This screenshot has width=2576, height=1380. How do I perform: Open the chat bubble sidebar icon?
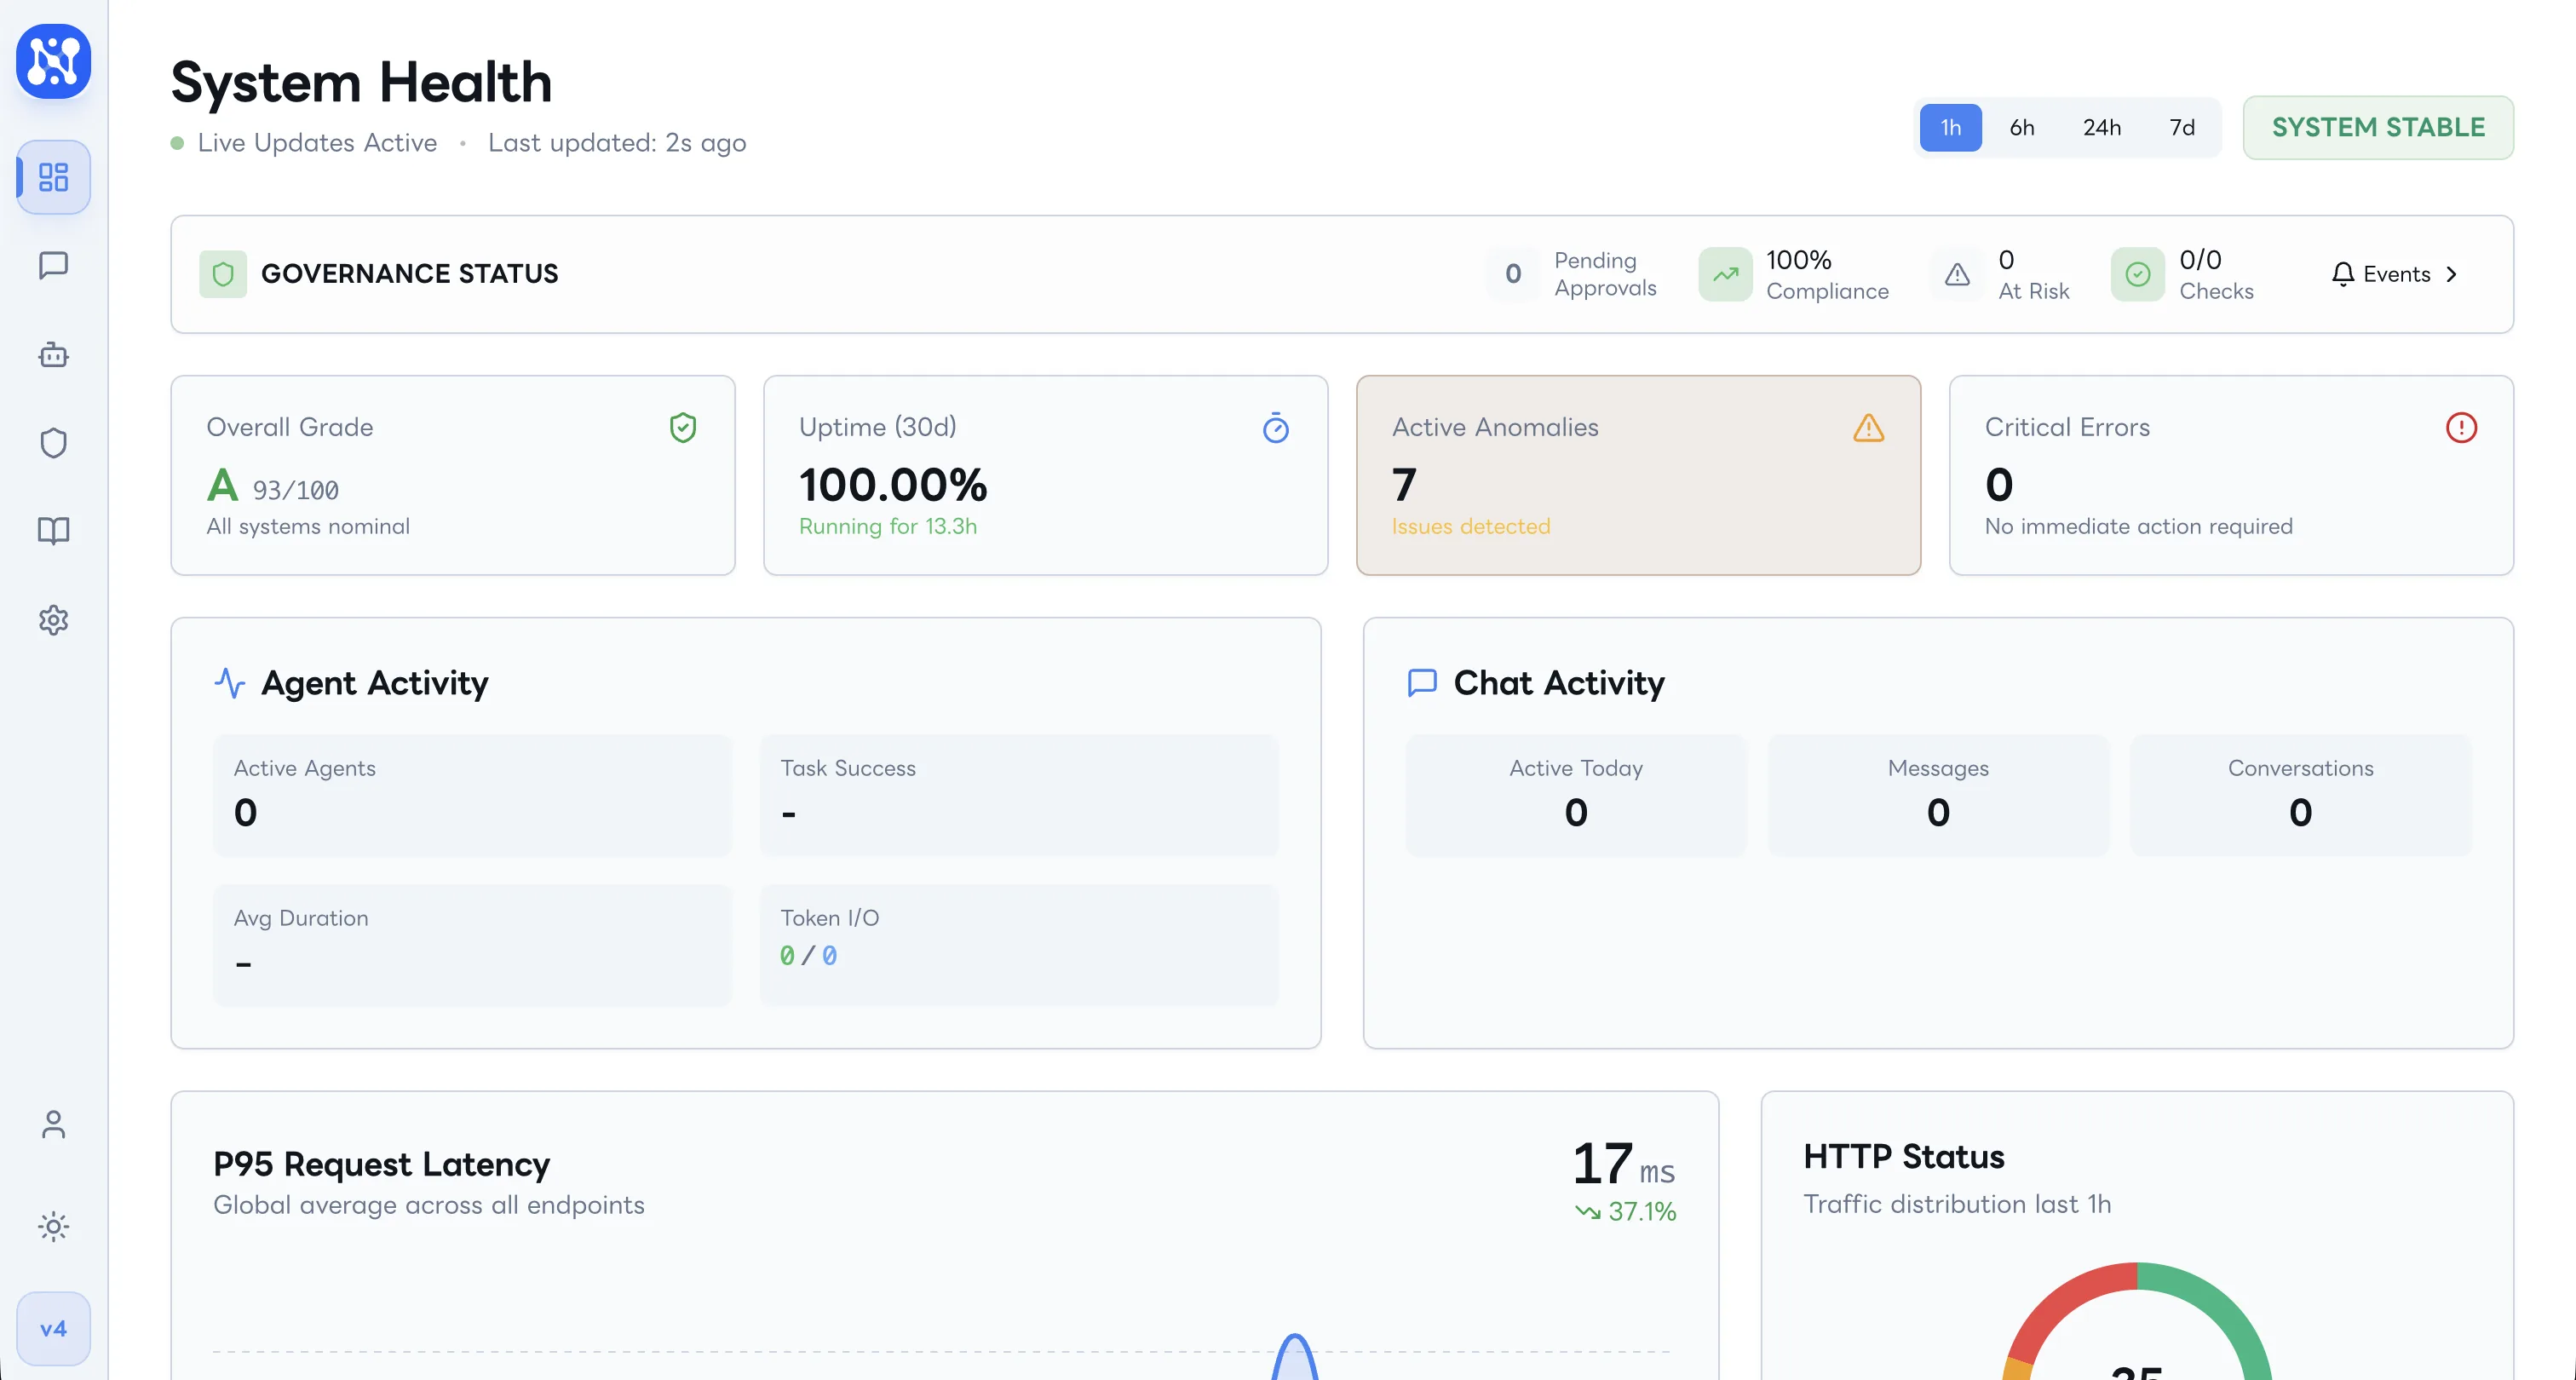(53, 265)
